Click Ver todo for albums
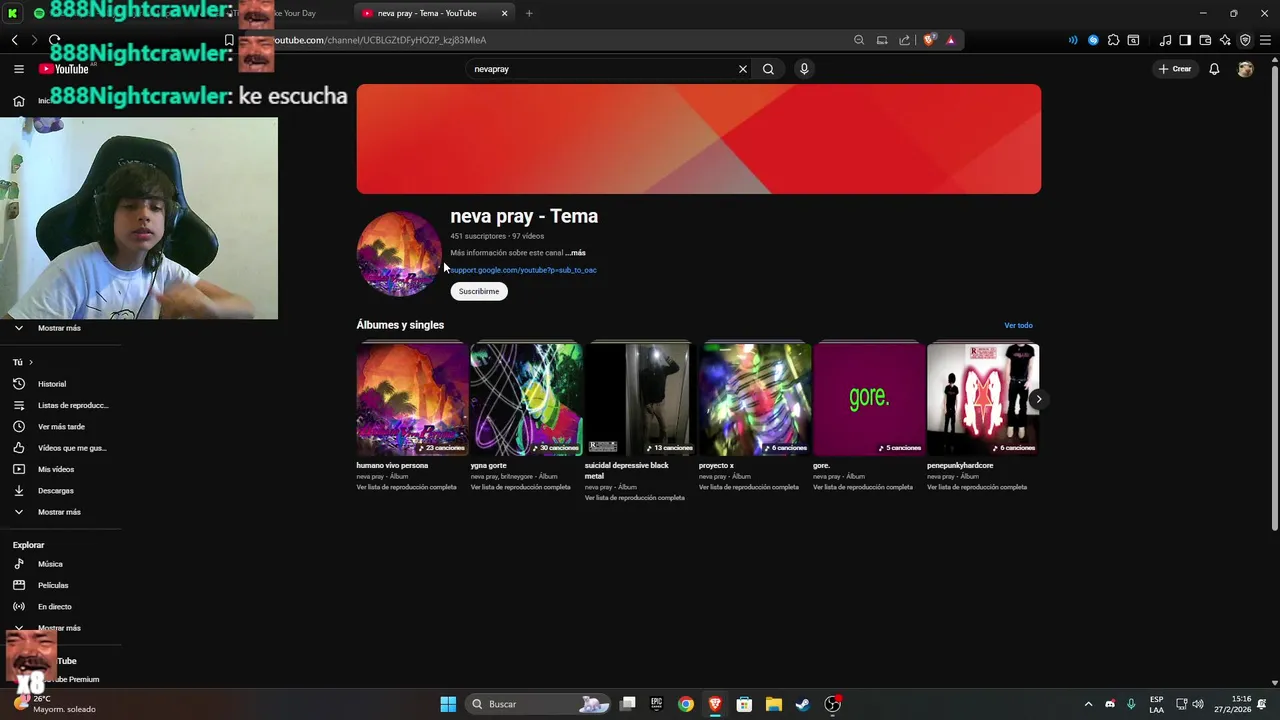1280x720 pixels. [1018, 325]
